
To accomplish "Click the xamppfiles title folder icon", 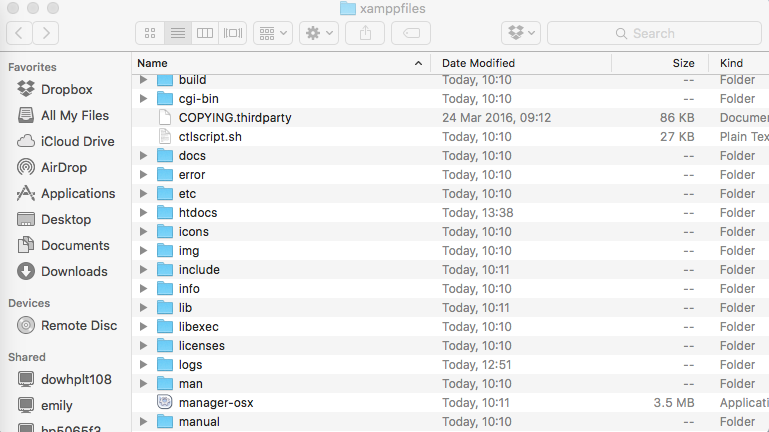I will tap(348, 8).
